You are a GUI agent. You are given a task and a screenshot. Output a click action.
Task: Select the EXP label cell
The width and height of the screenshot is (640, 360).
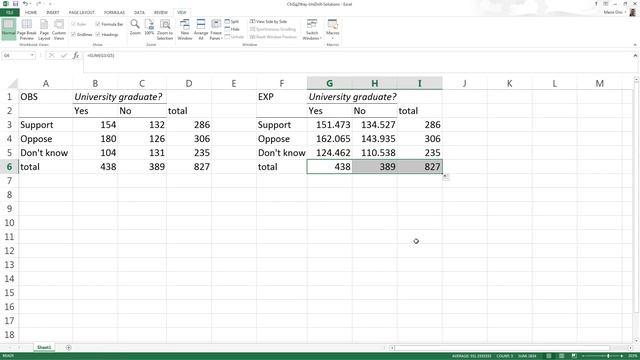point(282,97)
